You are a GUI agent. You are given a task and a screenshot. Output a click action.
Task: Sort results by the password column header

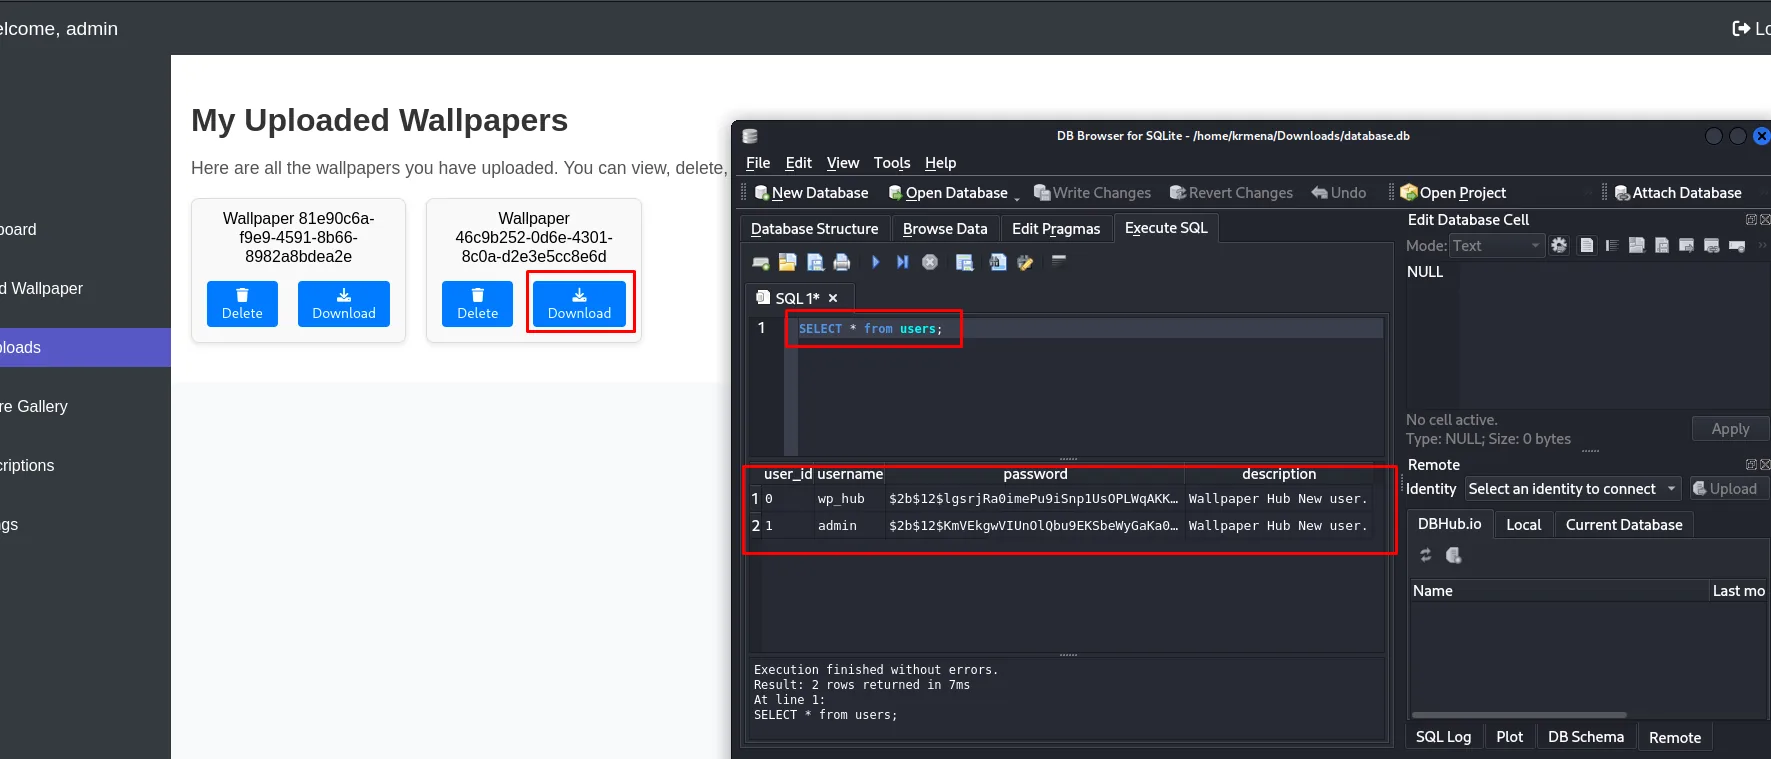[x=1035, y=474]
